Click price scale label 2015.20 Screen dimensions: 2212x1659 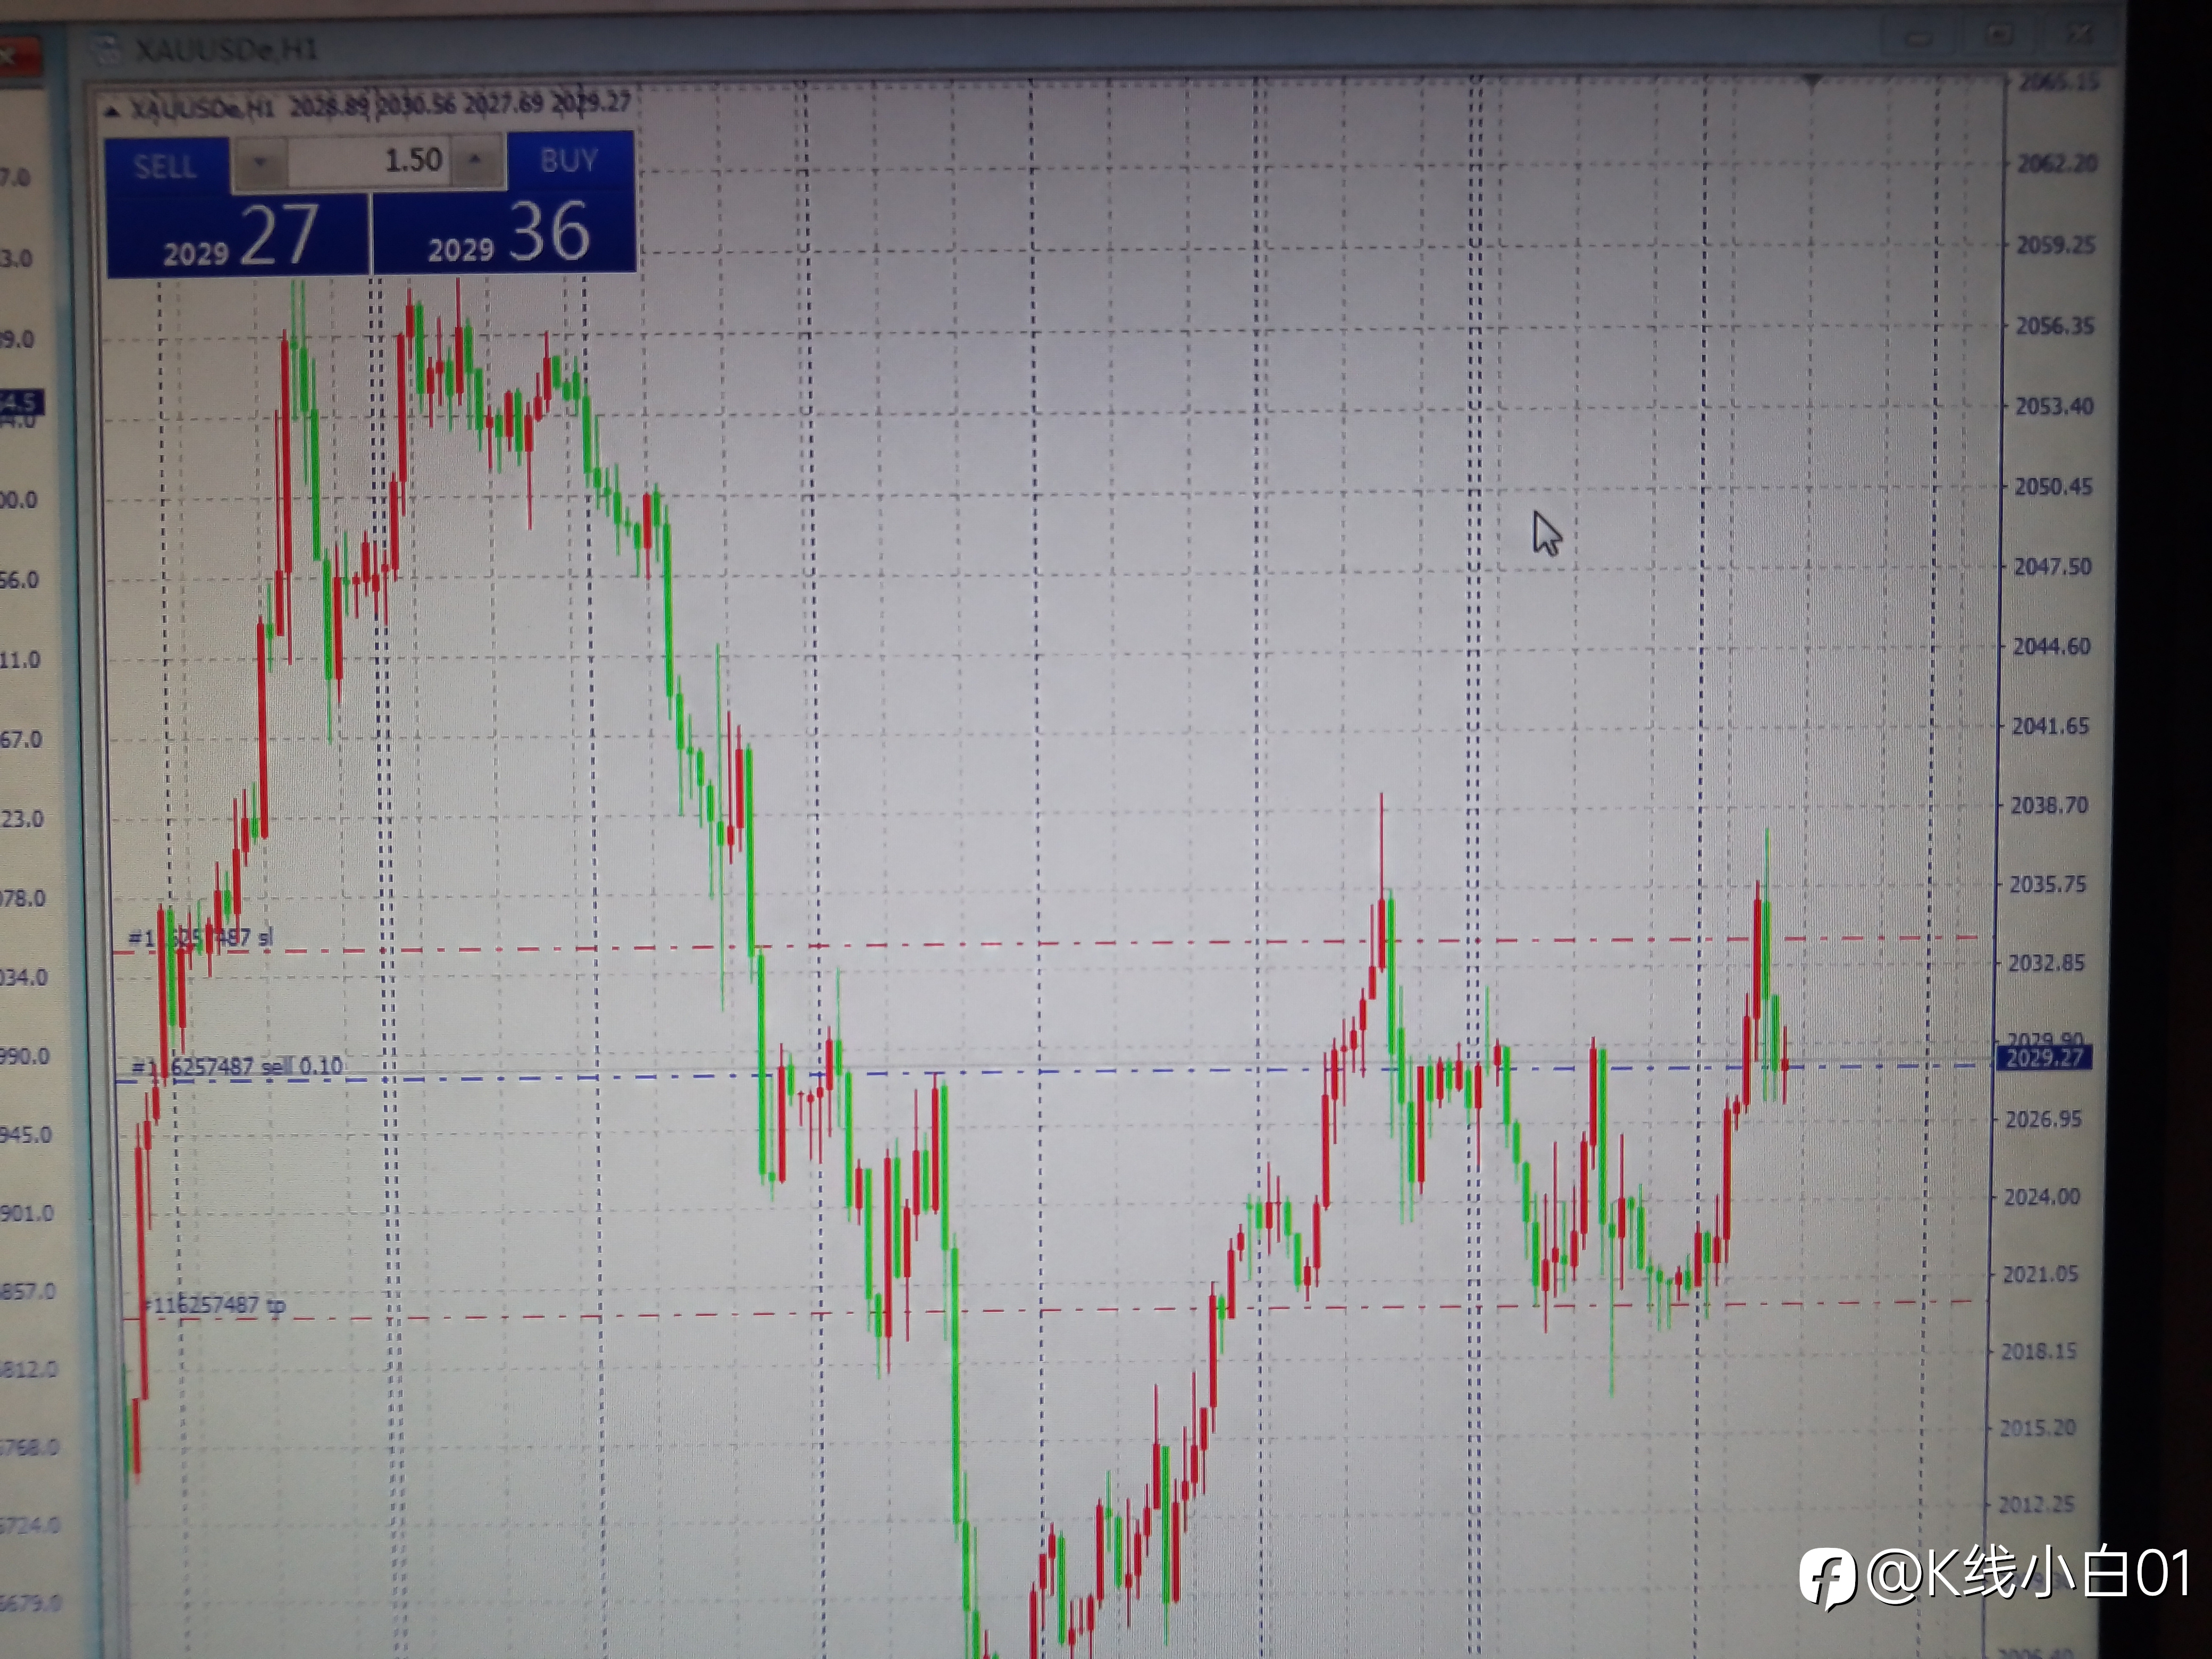[x=2037, y=1428]
